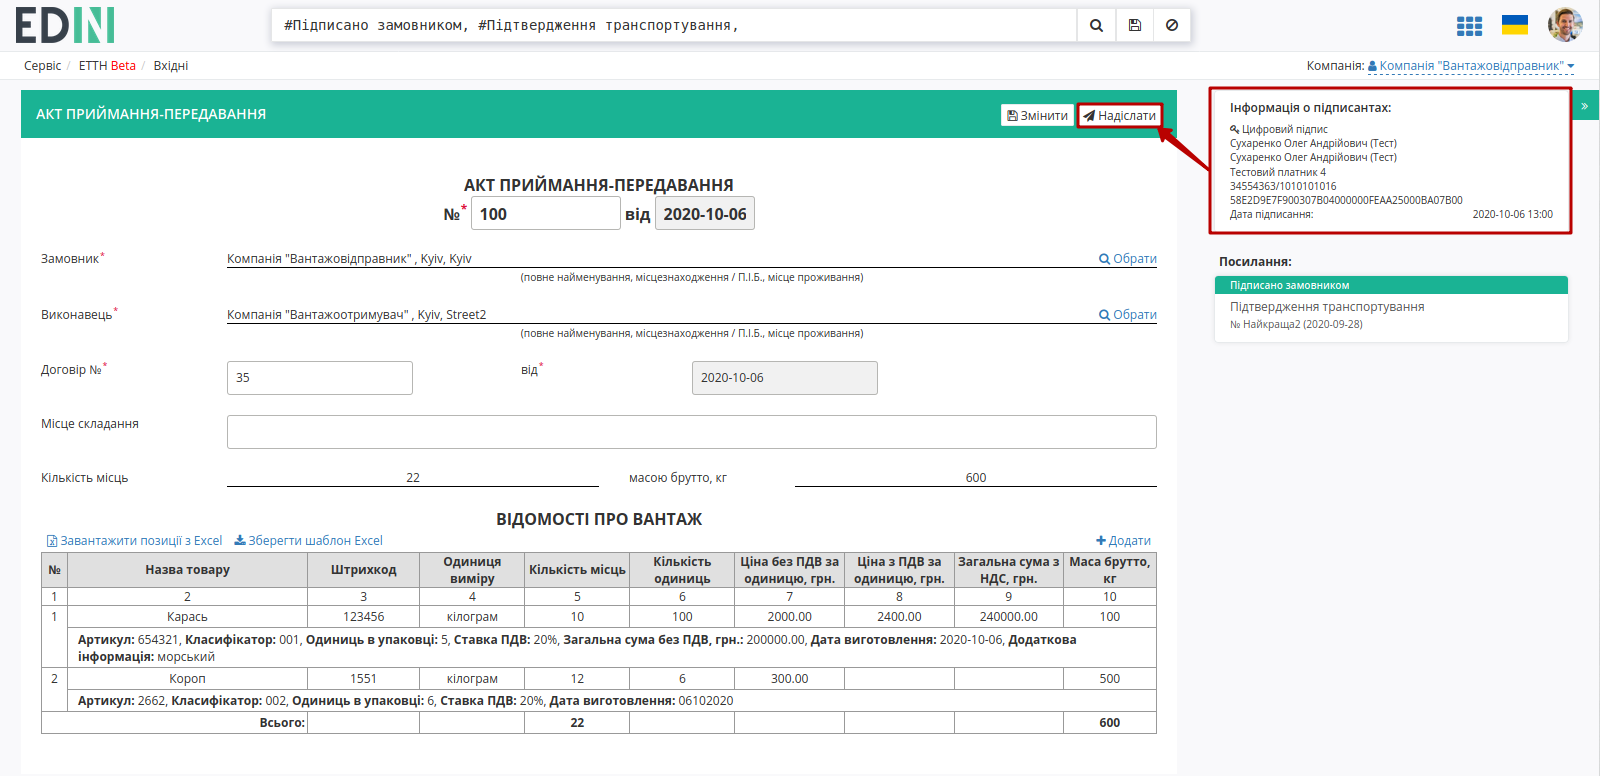Open the document date 2020-10-06 picker
1600x776 pixels.
click(x=705, y=214)
